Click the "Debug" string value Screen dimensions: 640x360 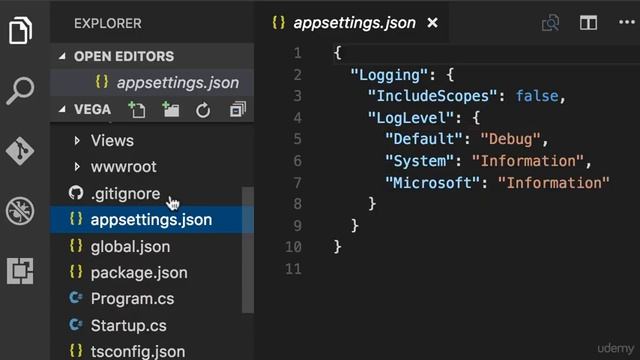(x=511, y=139)
